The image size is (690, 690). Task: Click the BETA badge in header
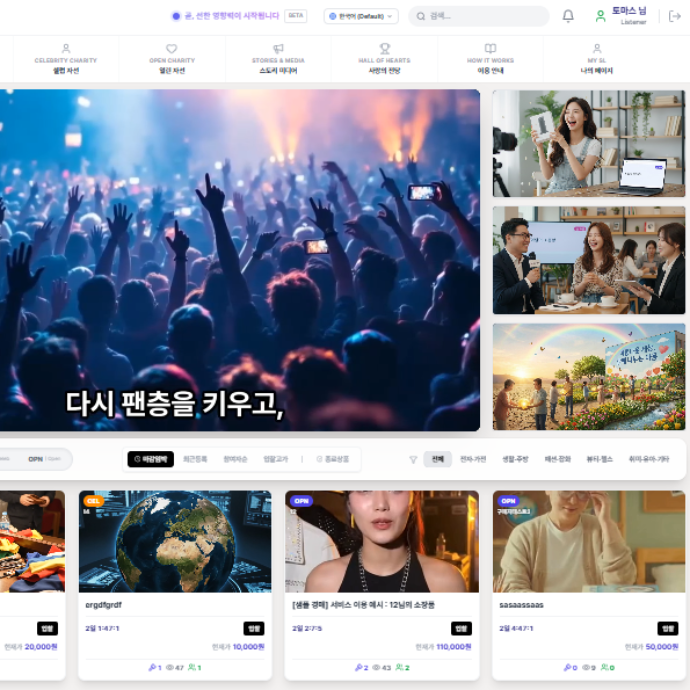coord(296,16)
